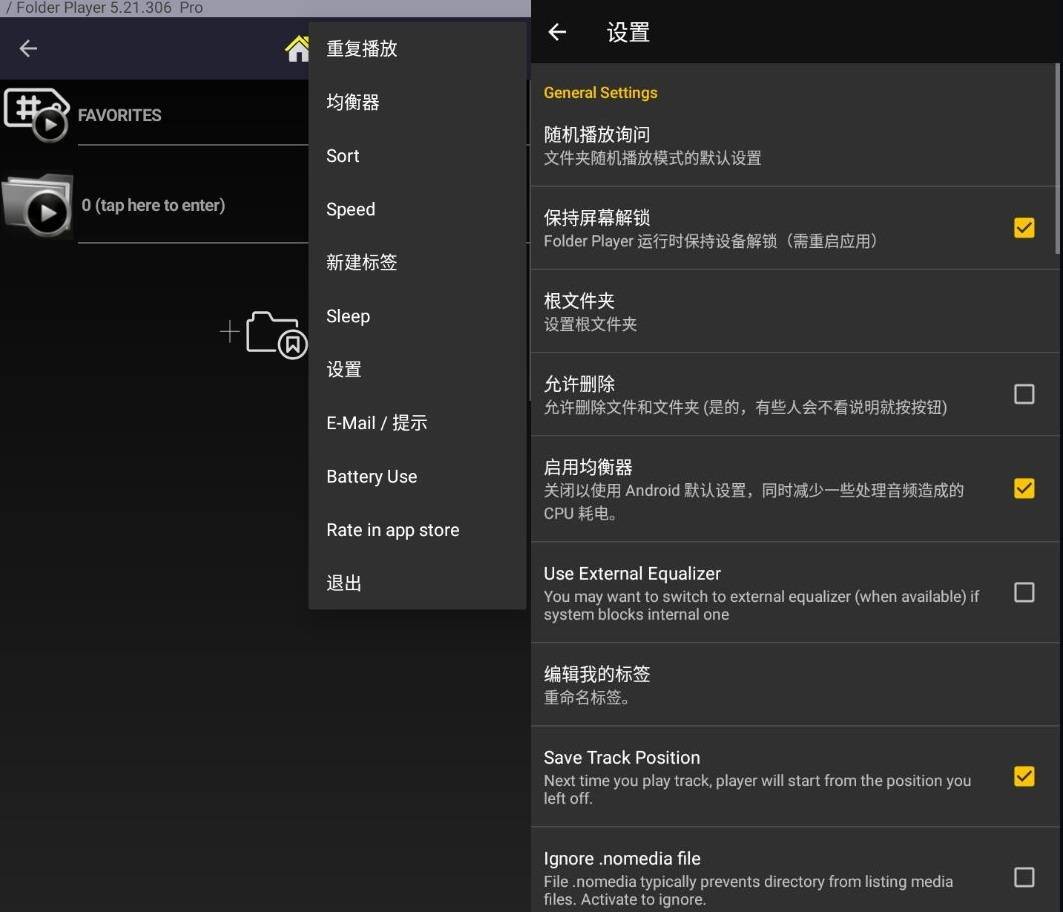1063x912 pixels.
Task: Disable the 保持屏幕解锁 checkbox
Action: coord(1023,228)
